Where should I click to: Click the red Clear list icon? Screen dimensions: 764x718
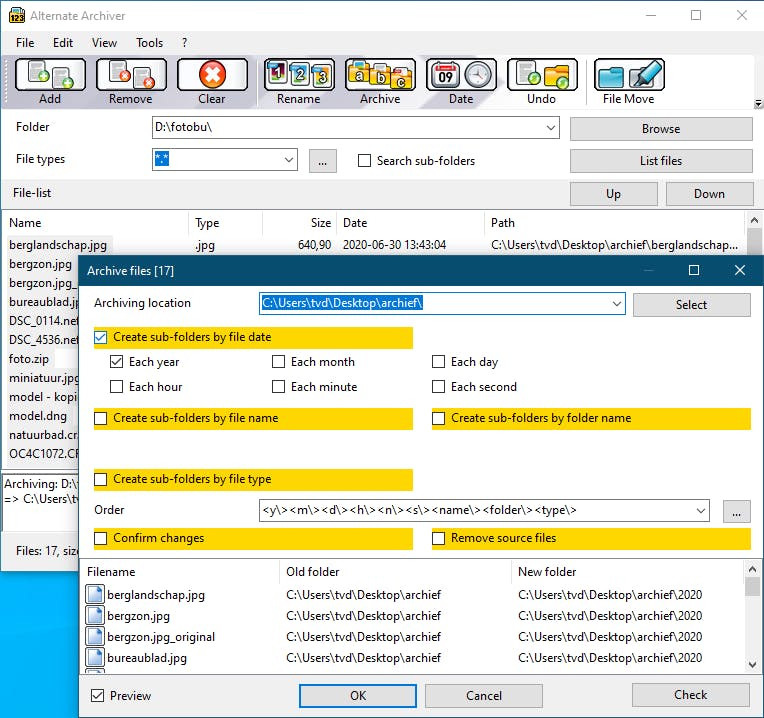tap(212, 75)
